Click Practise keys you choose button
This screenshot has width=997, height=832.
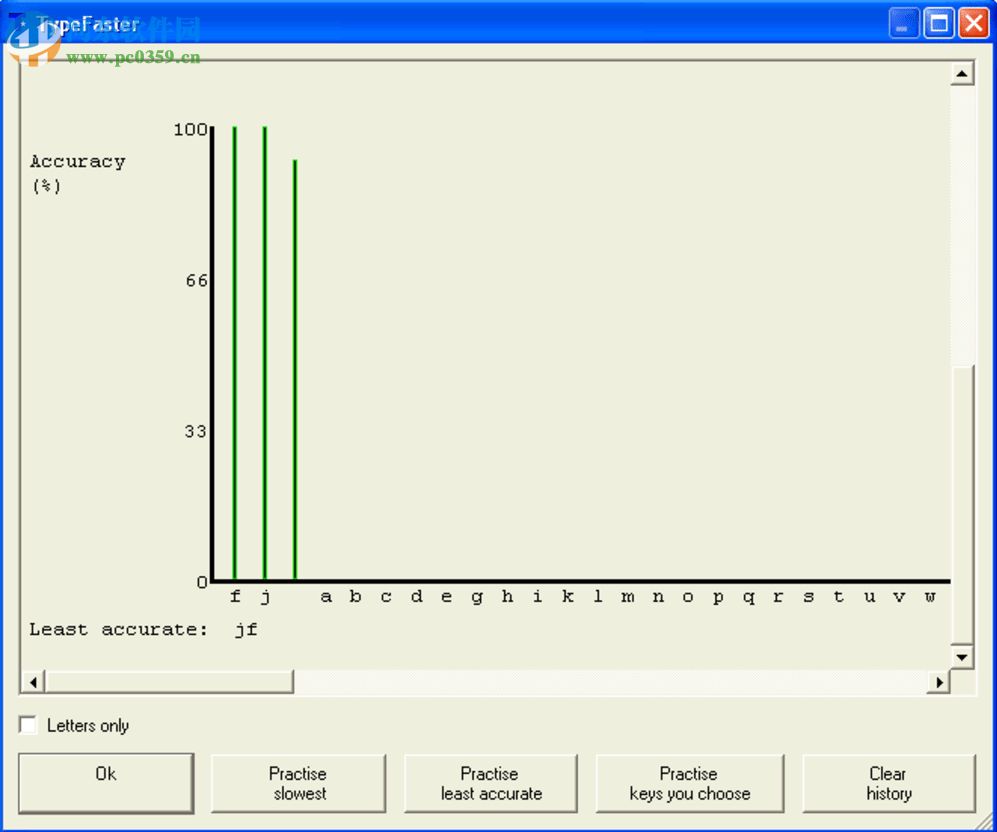click(x=690, y=783)
